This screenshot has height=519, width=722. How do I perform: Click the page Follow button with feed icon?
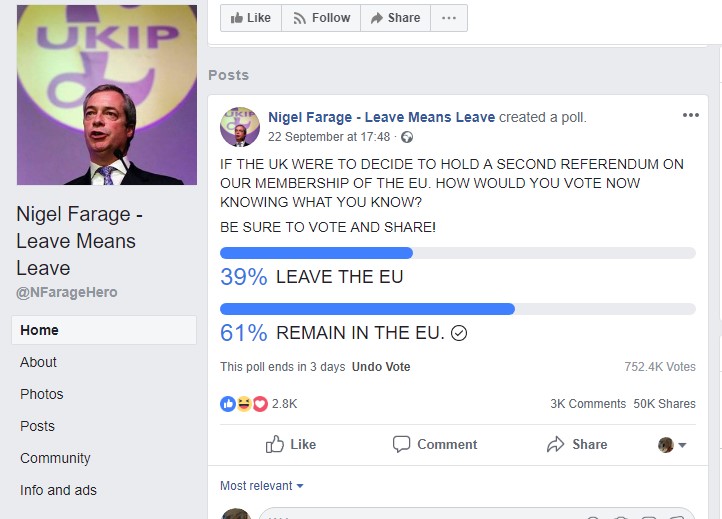coord(321,18)
